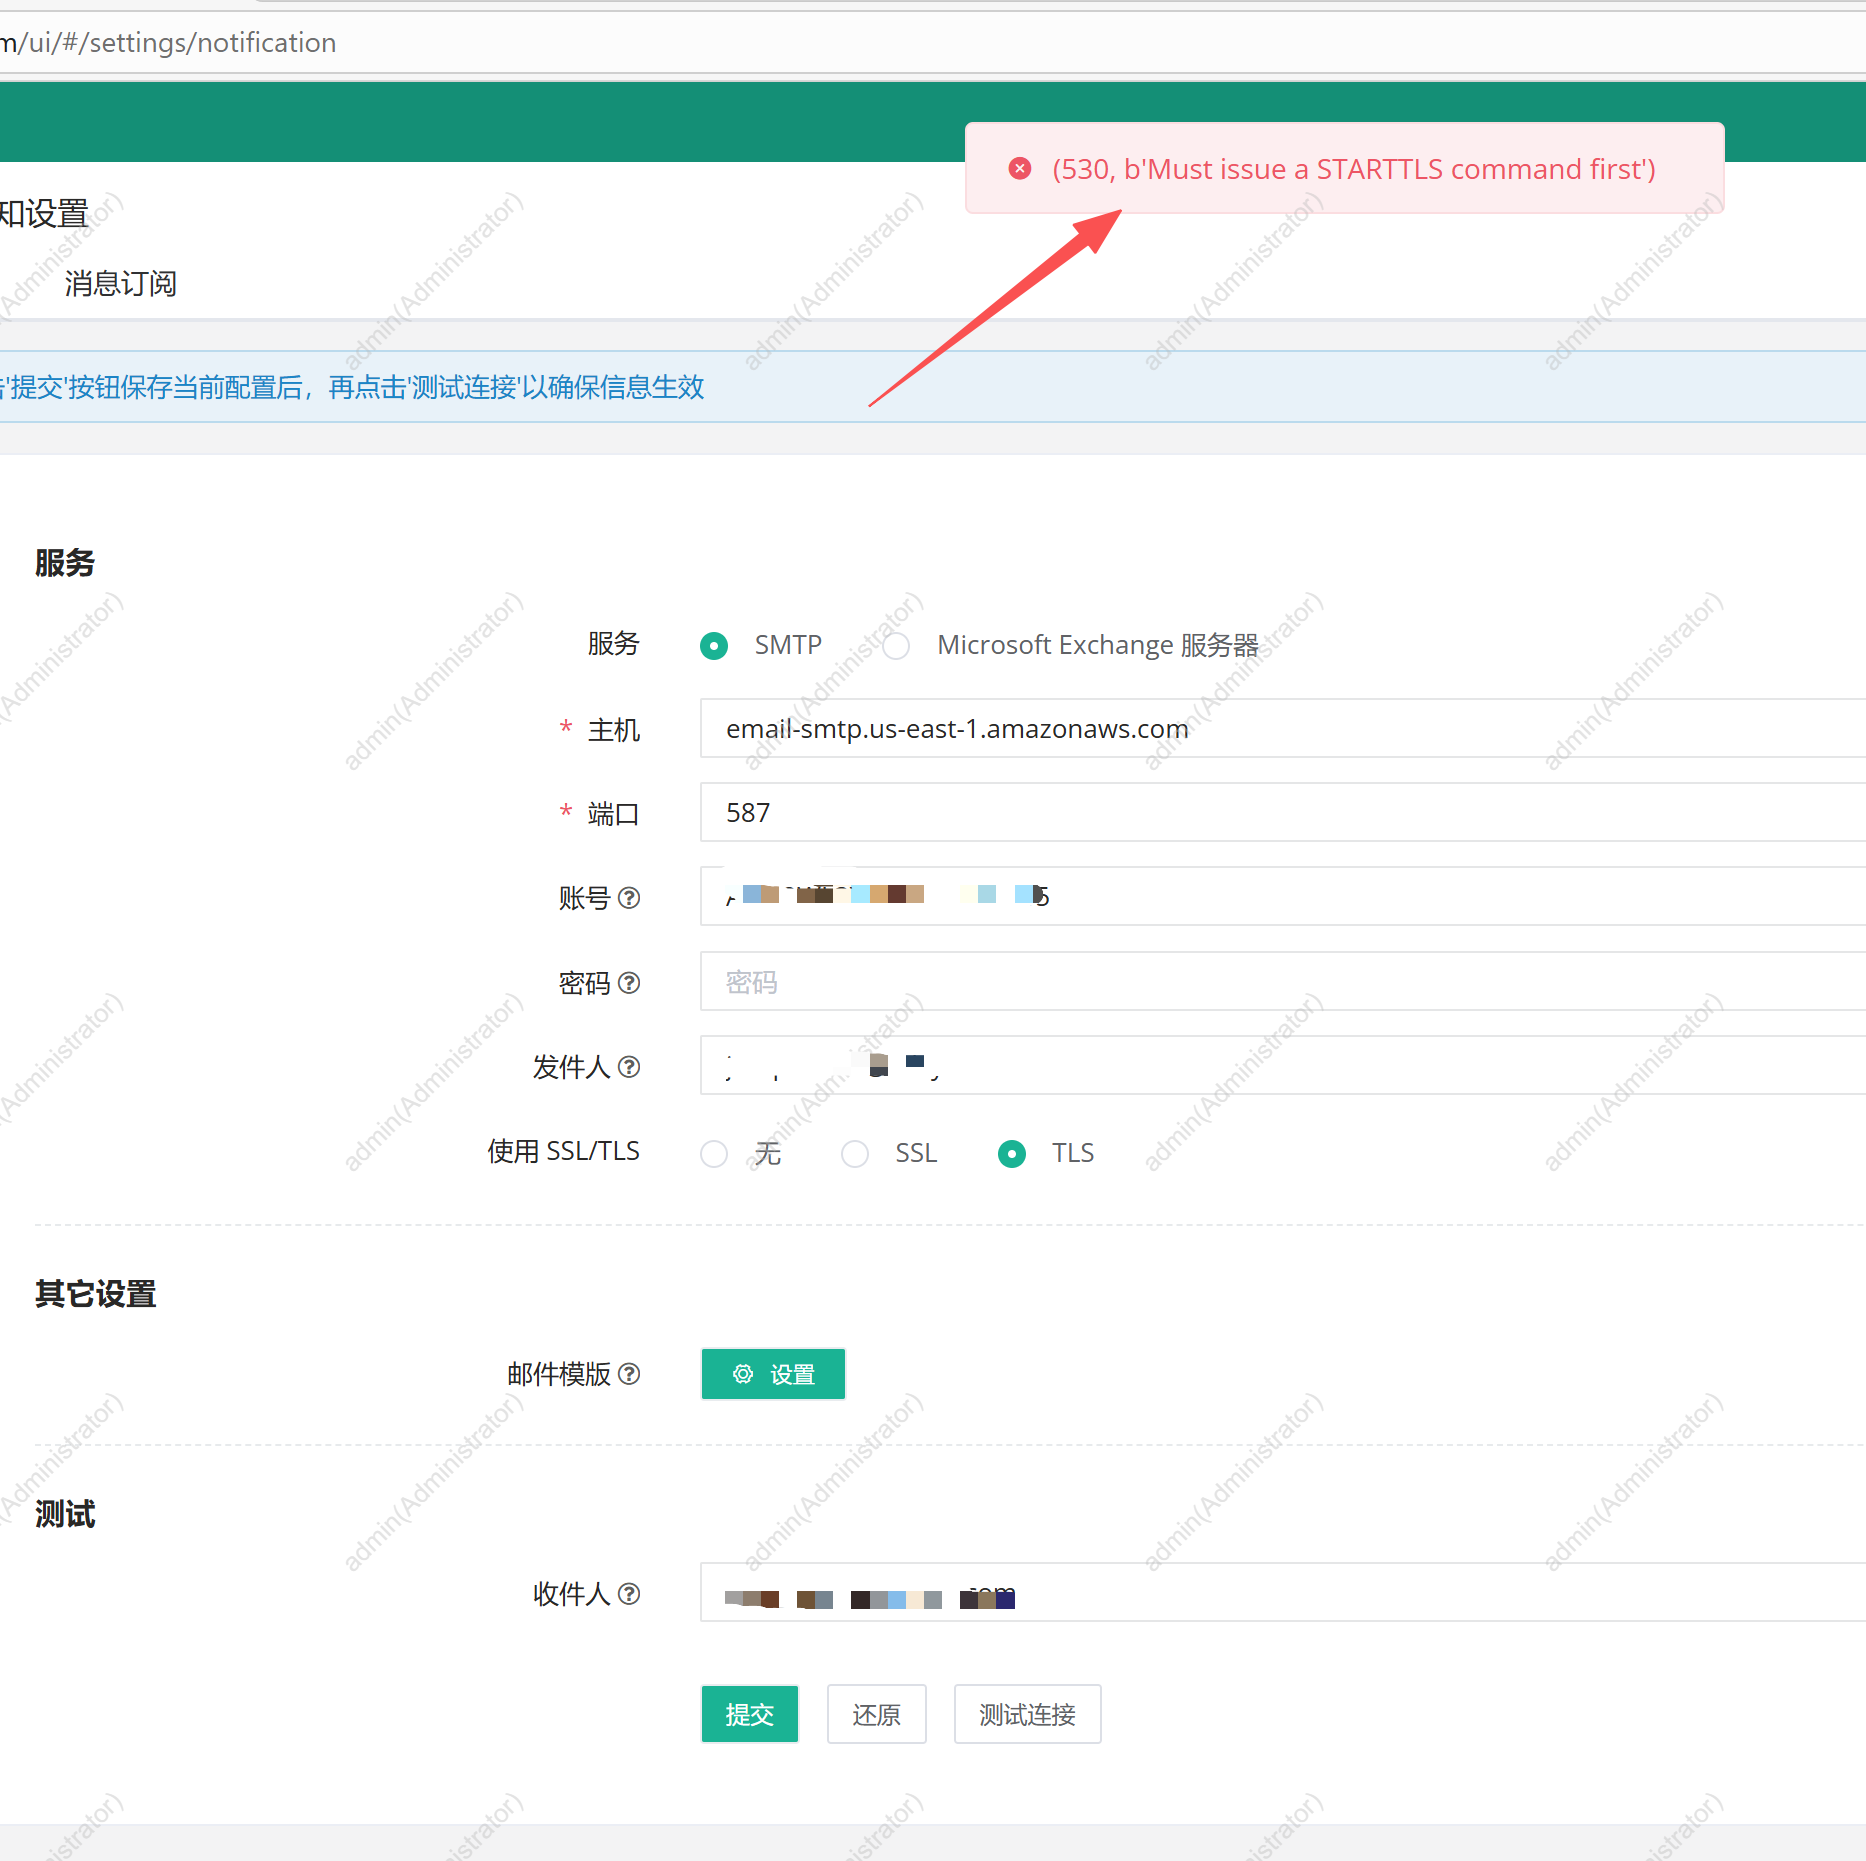Click the red error icon in the notification

coord(1019,168)
